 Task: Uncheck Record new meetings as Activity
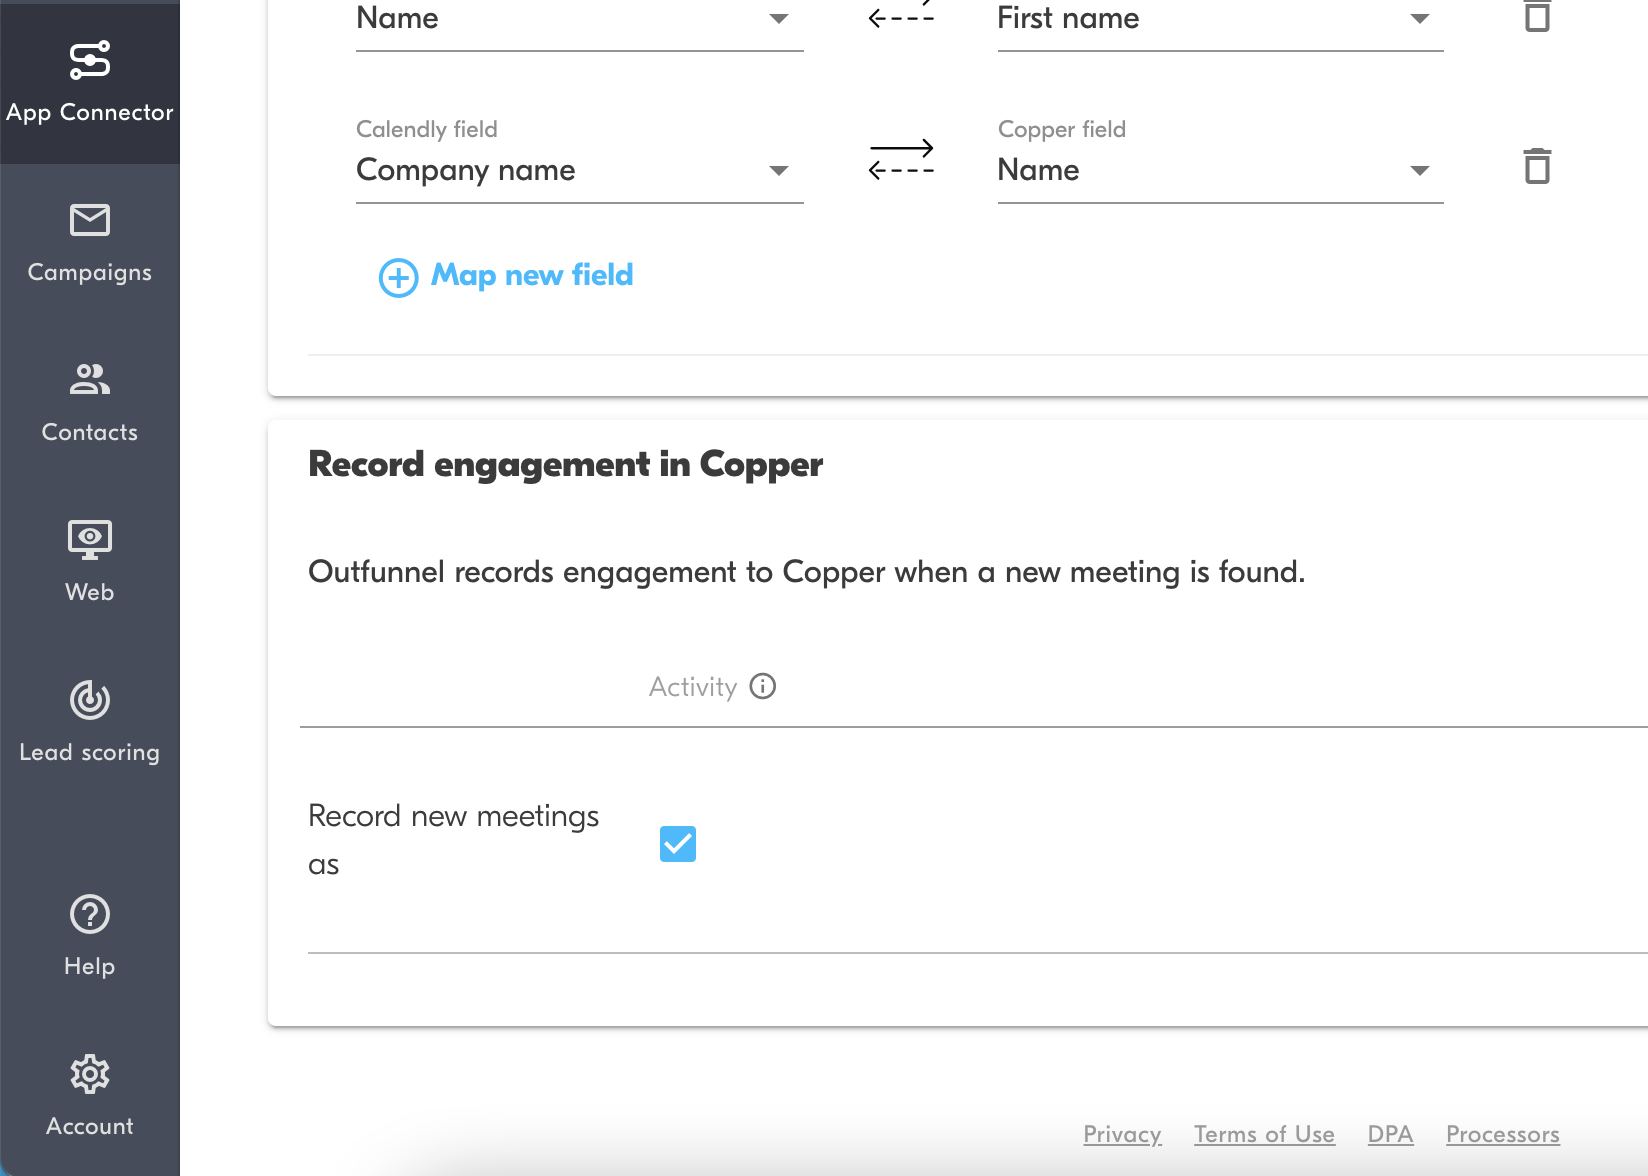click(x=678, y=844)
